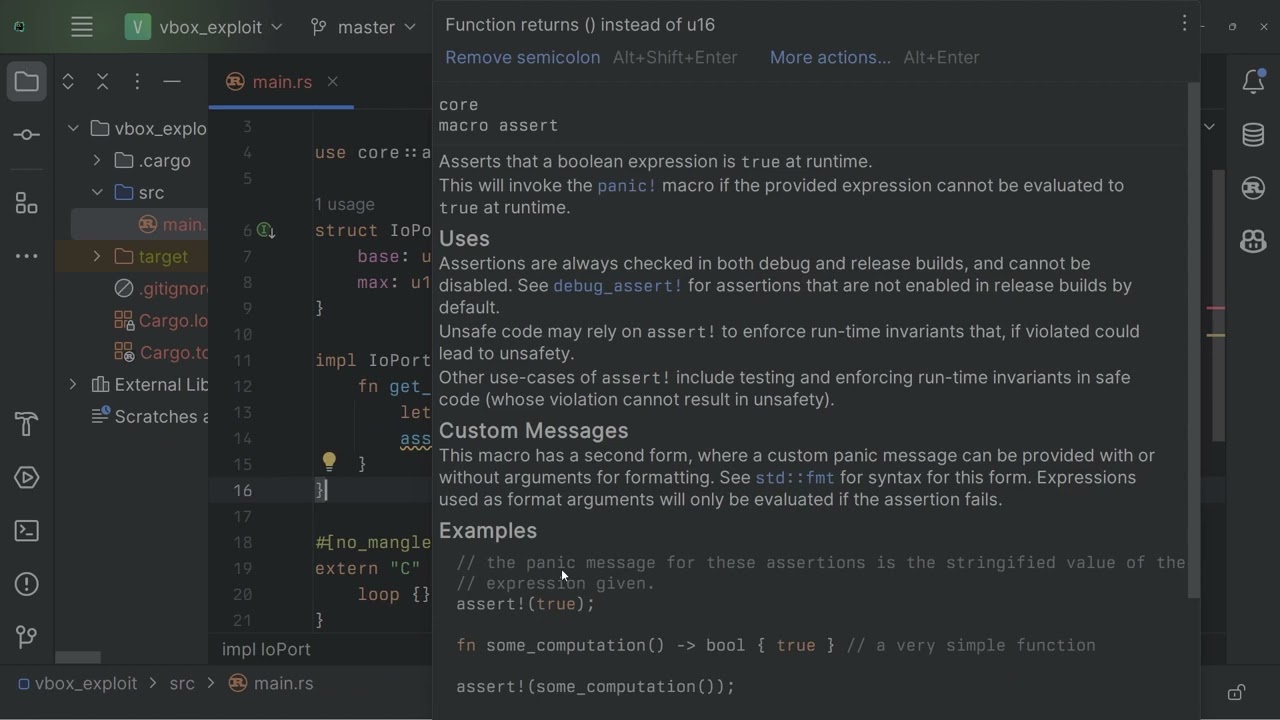Image resolution: width=1280 pixels, height=720 pixels.
Task: Collapse the src folder
Action: click(97, 192)
